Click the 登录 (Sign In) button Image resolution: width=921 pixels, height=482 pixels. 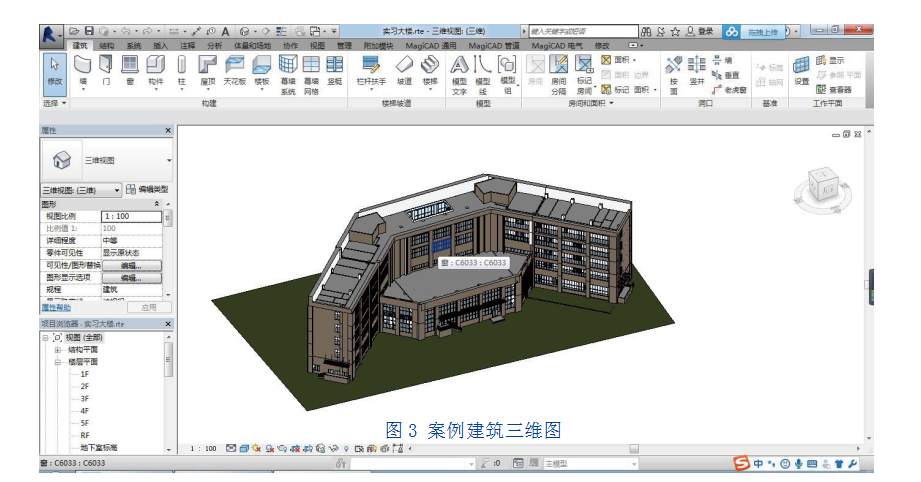coord(700,31)
